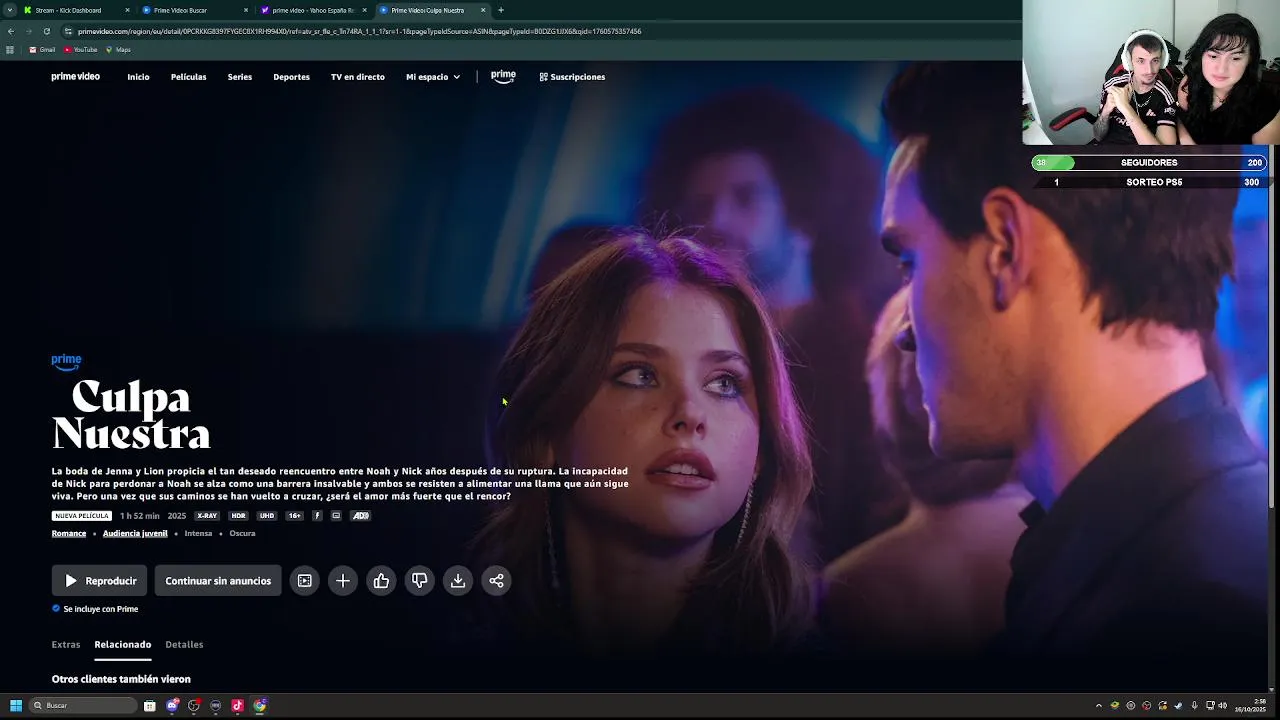Image resolution: width=1280 pixels, height=720 pixels.
Task: Download the movie with download icon
Action: coord(458,581)
